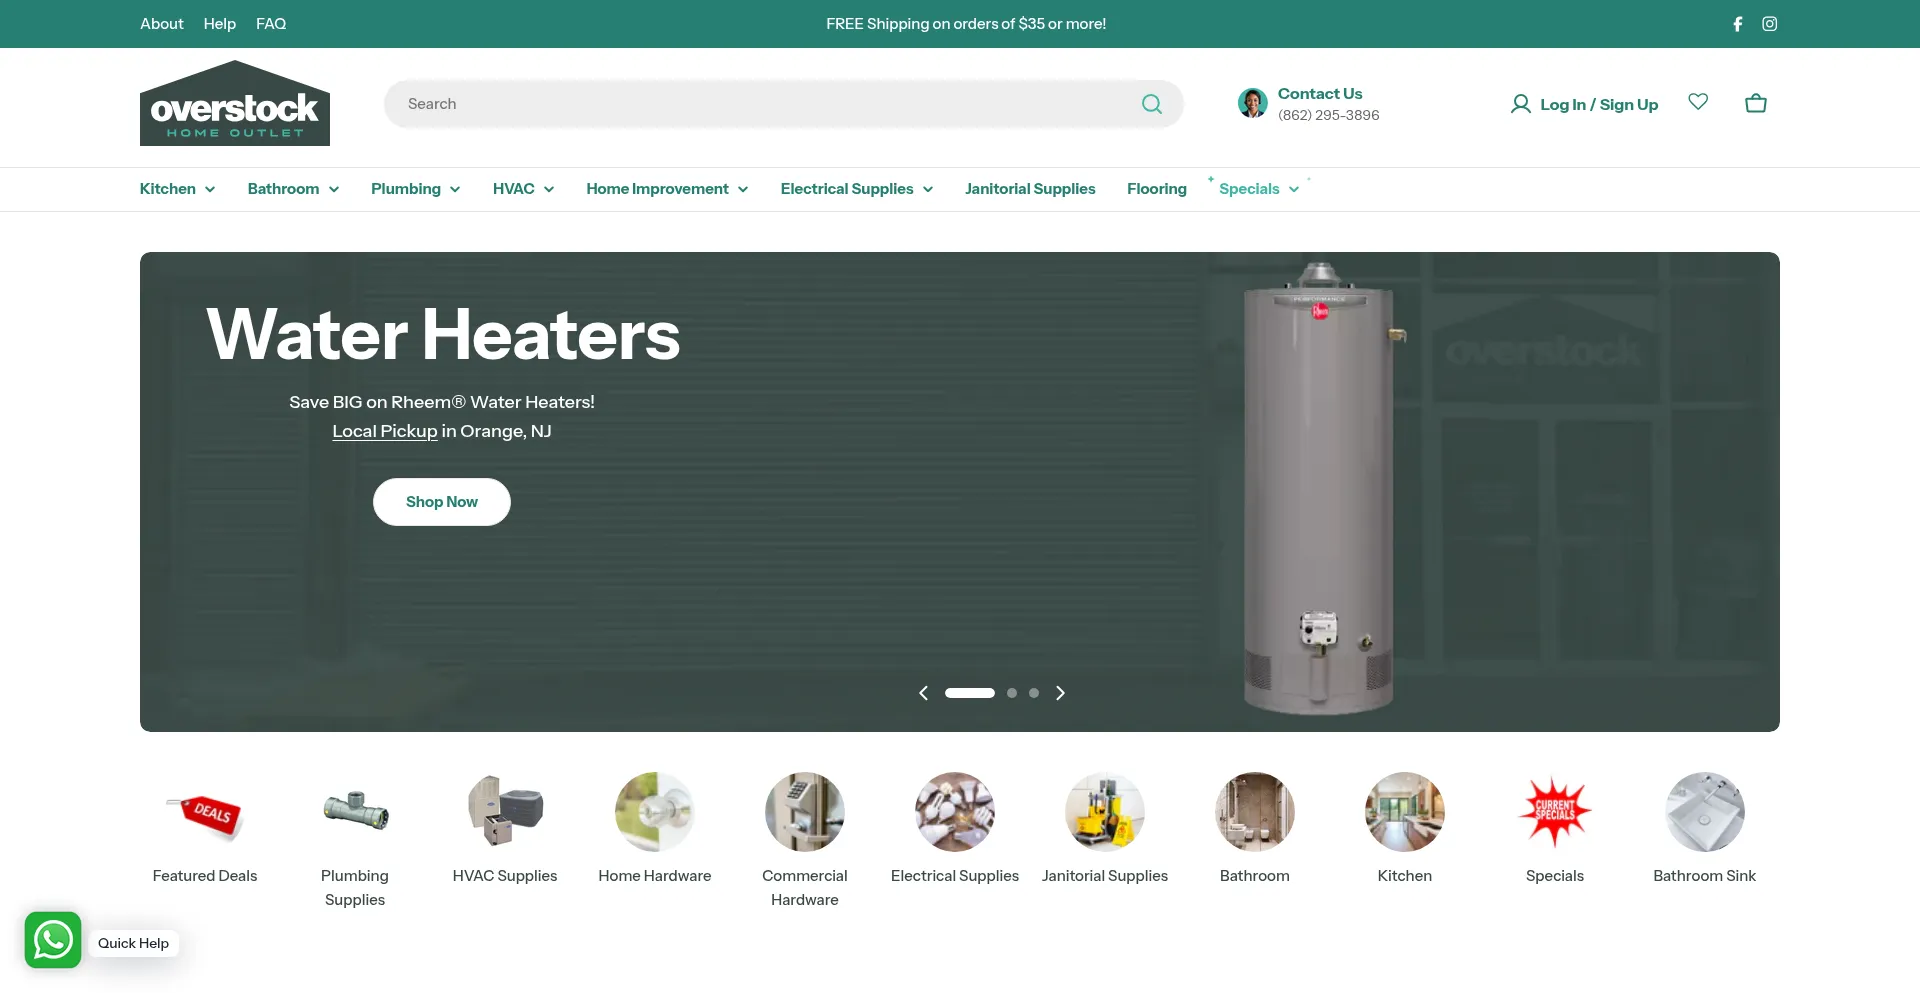Click the Home Hardware category label
The width and height of the screenshot is (1920, 993).
(x=655, y=876)
